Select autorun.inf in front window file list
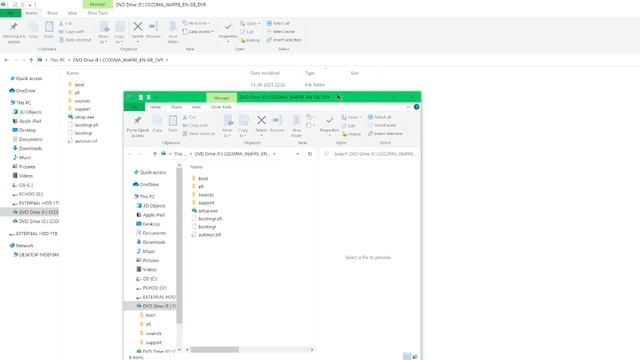The height and width of the screenshot is (360, 640). click(206, 235)
